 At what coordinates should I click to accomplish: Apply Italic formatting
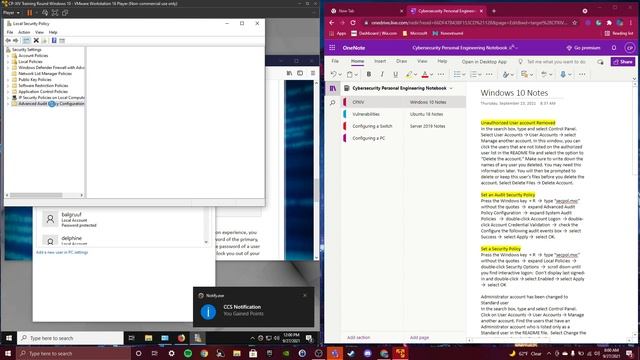pos(382,74)
